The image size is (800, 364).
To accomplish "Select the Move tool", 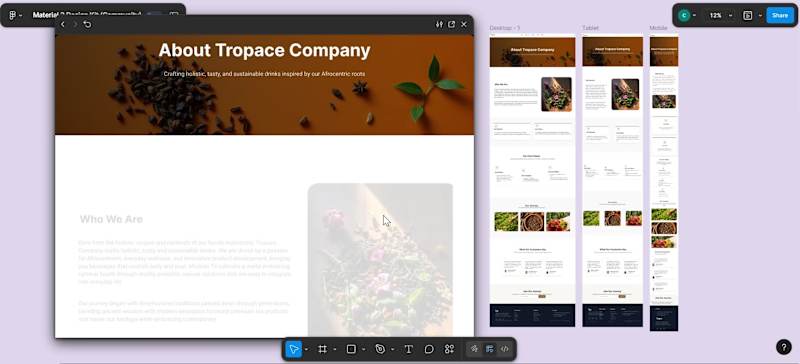I will pyautogui.click(x=293, y=349).
